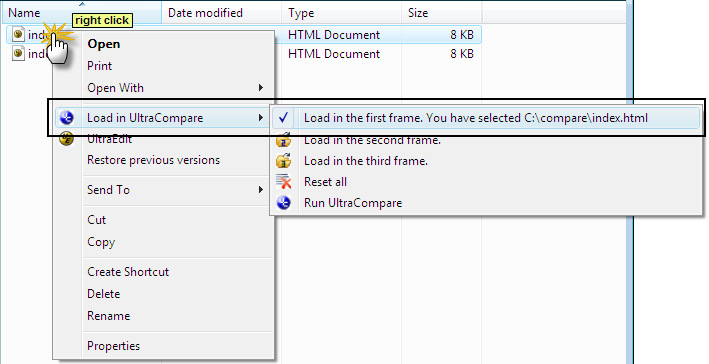Select Restore previous versions
Image resolution: width=709 pixels, height=364 pixels.
[153, 160]
